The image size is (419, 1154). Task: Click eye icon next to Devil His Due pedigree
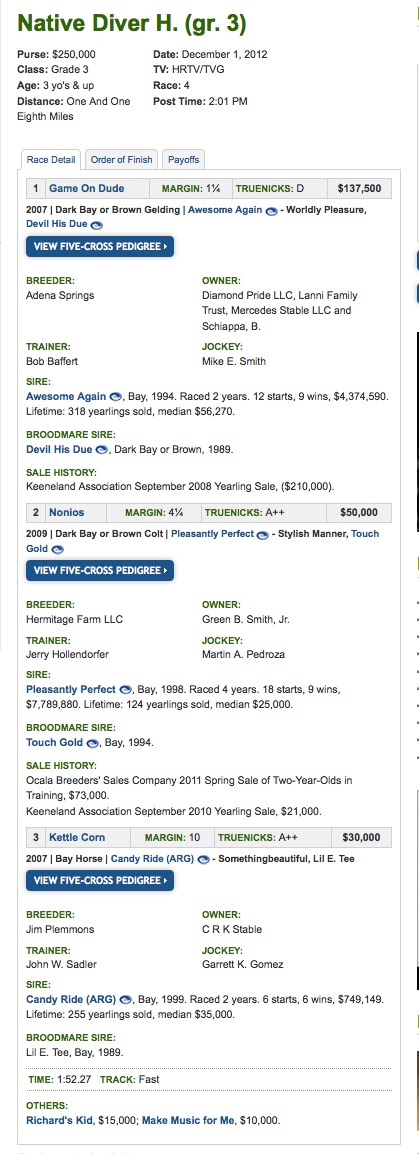96,224
